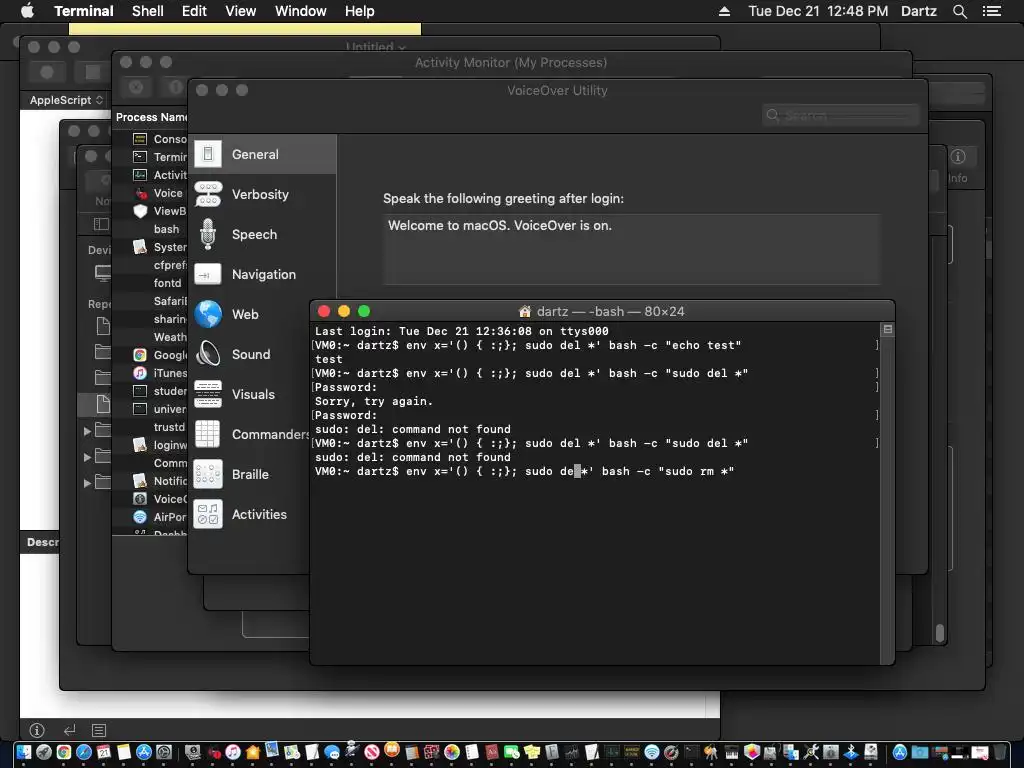Screen dimensions: 1024x768
Task: Select Google Chrome process in Activity Monitor
Action: click(150, 355)
